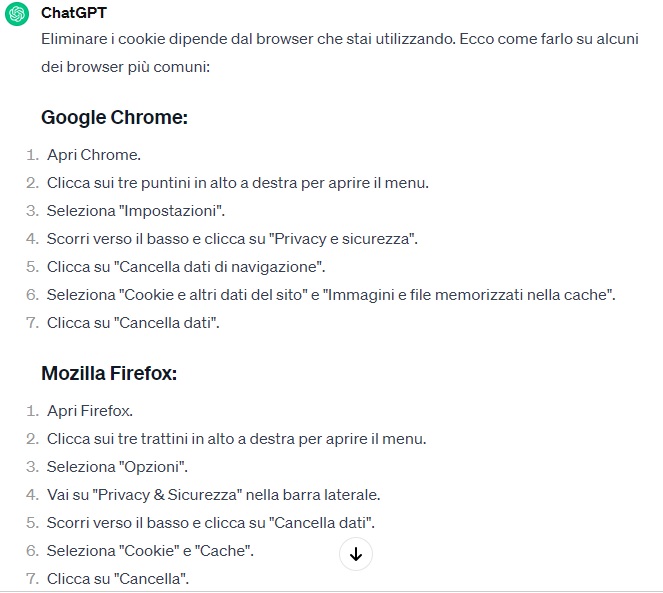The height and width of the screenshot is (593, 663).
Task: Jump to bottom with the down-arrow button
Action: click(356, 554)
